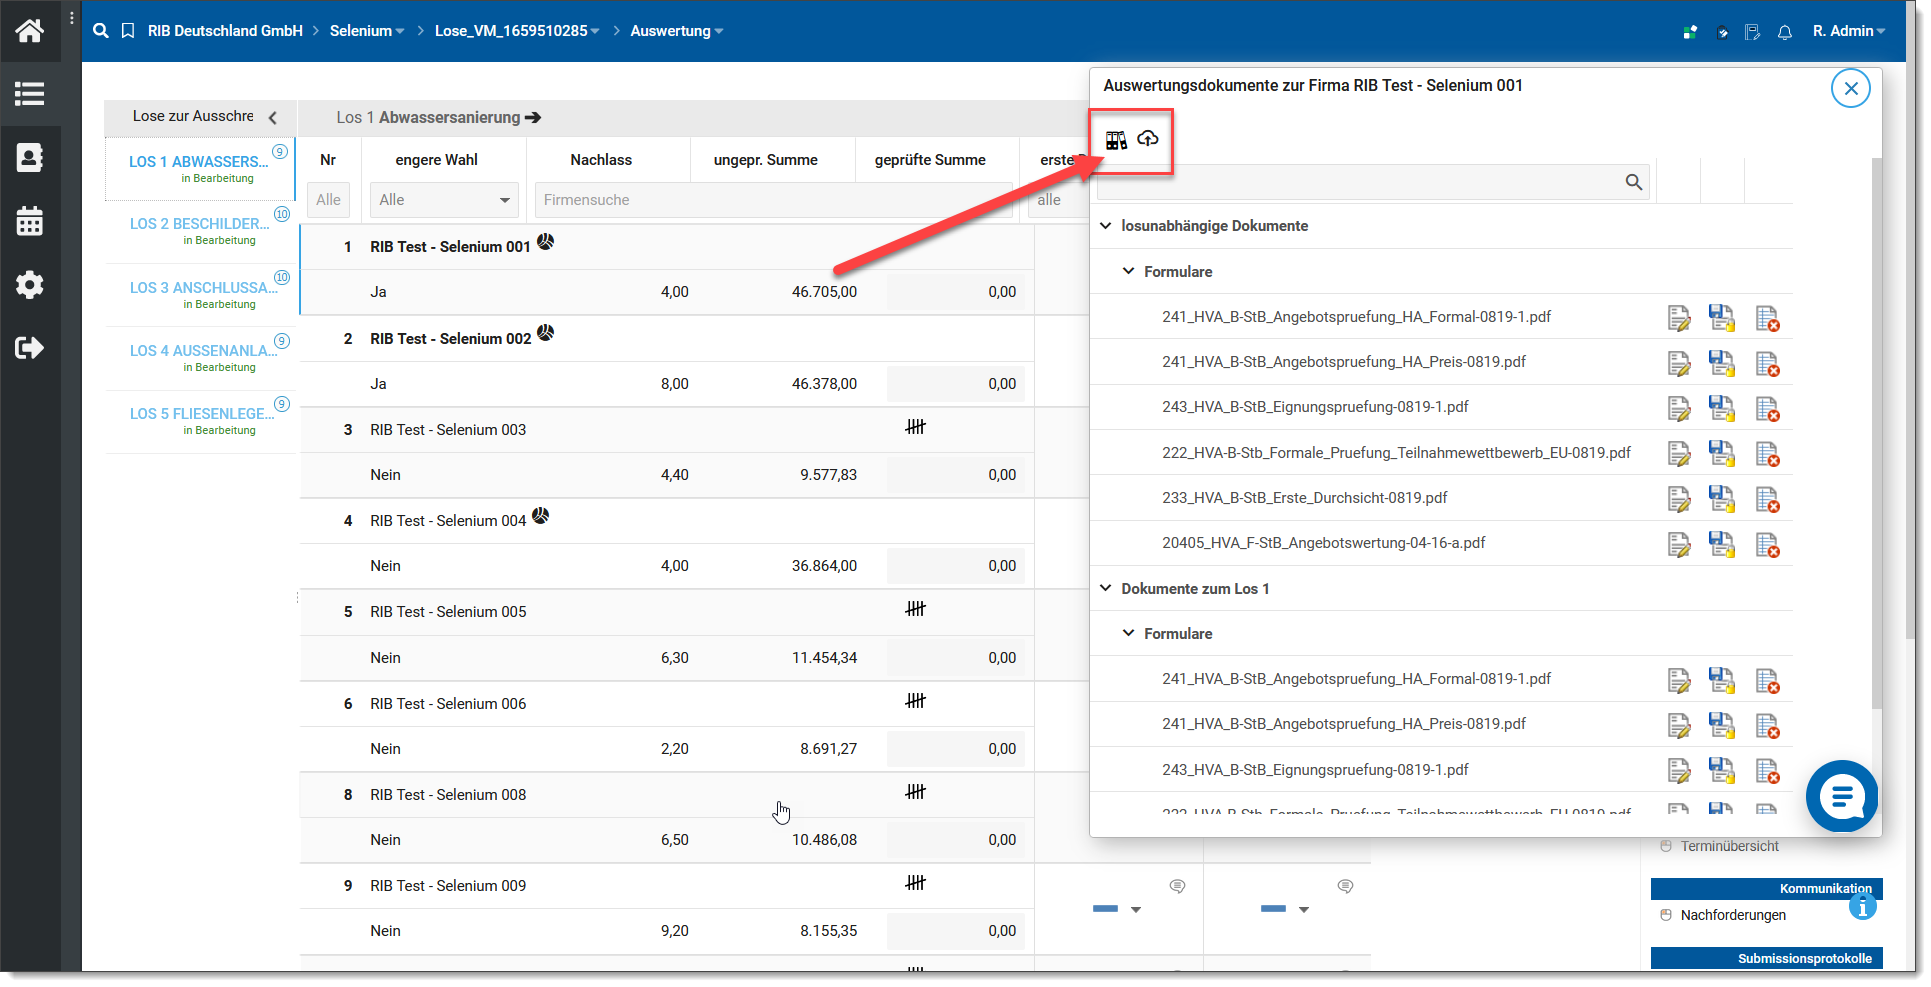
Task: Select LOS 4 AUSSENANLA... lot tab
Action: [x=200, y=358]
